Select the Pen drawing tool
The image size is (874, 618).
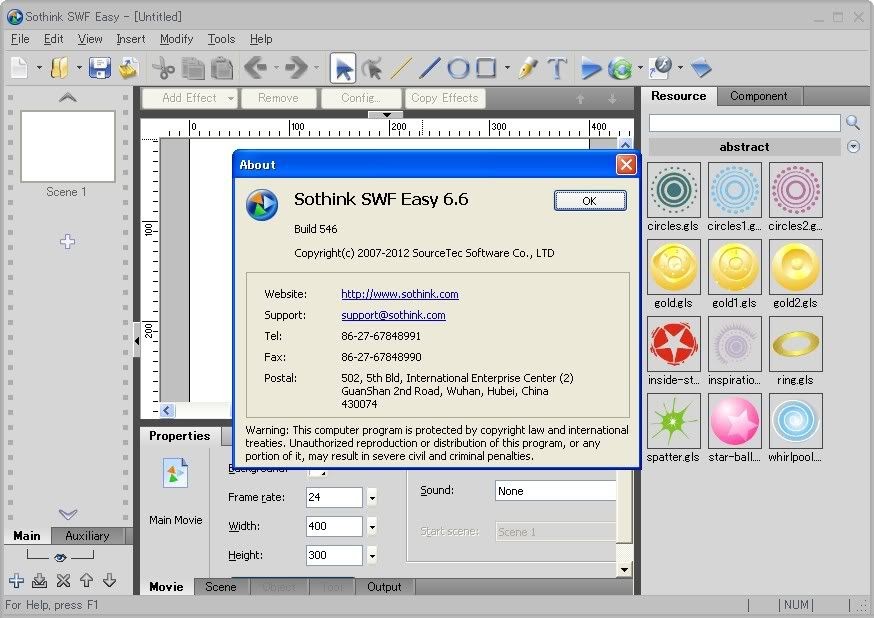tap(527, 68)
